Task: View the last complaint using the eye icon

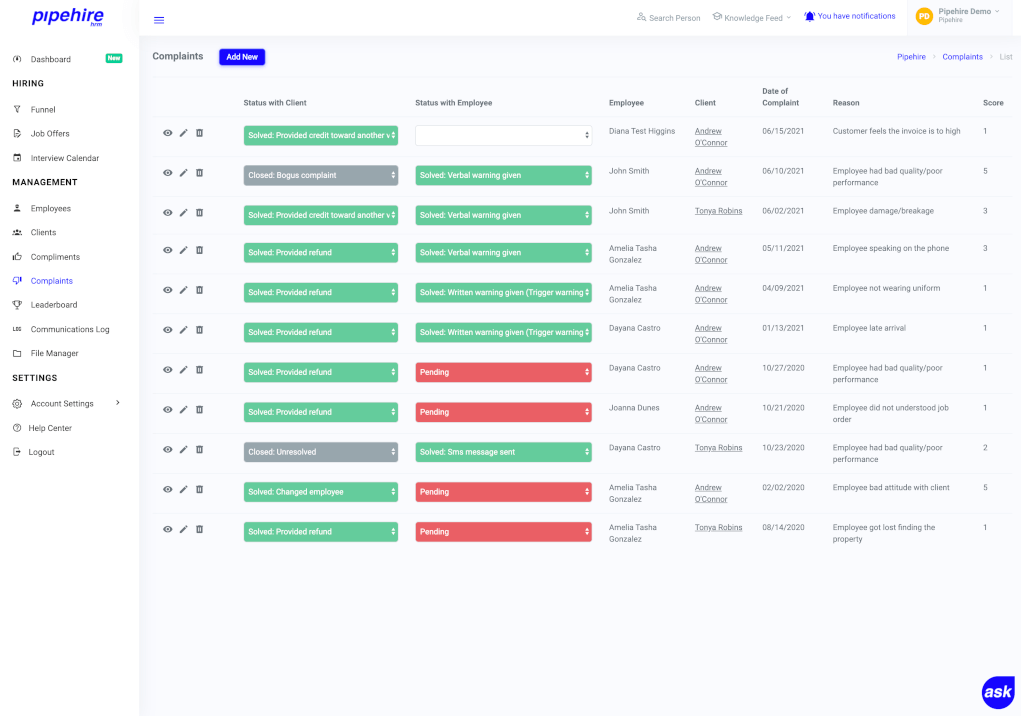Action: pyautogui.click(x=168, y=529)
